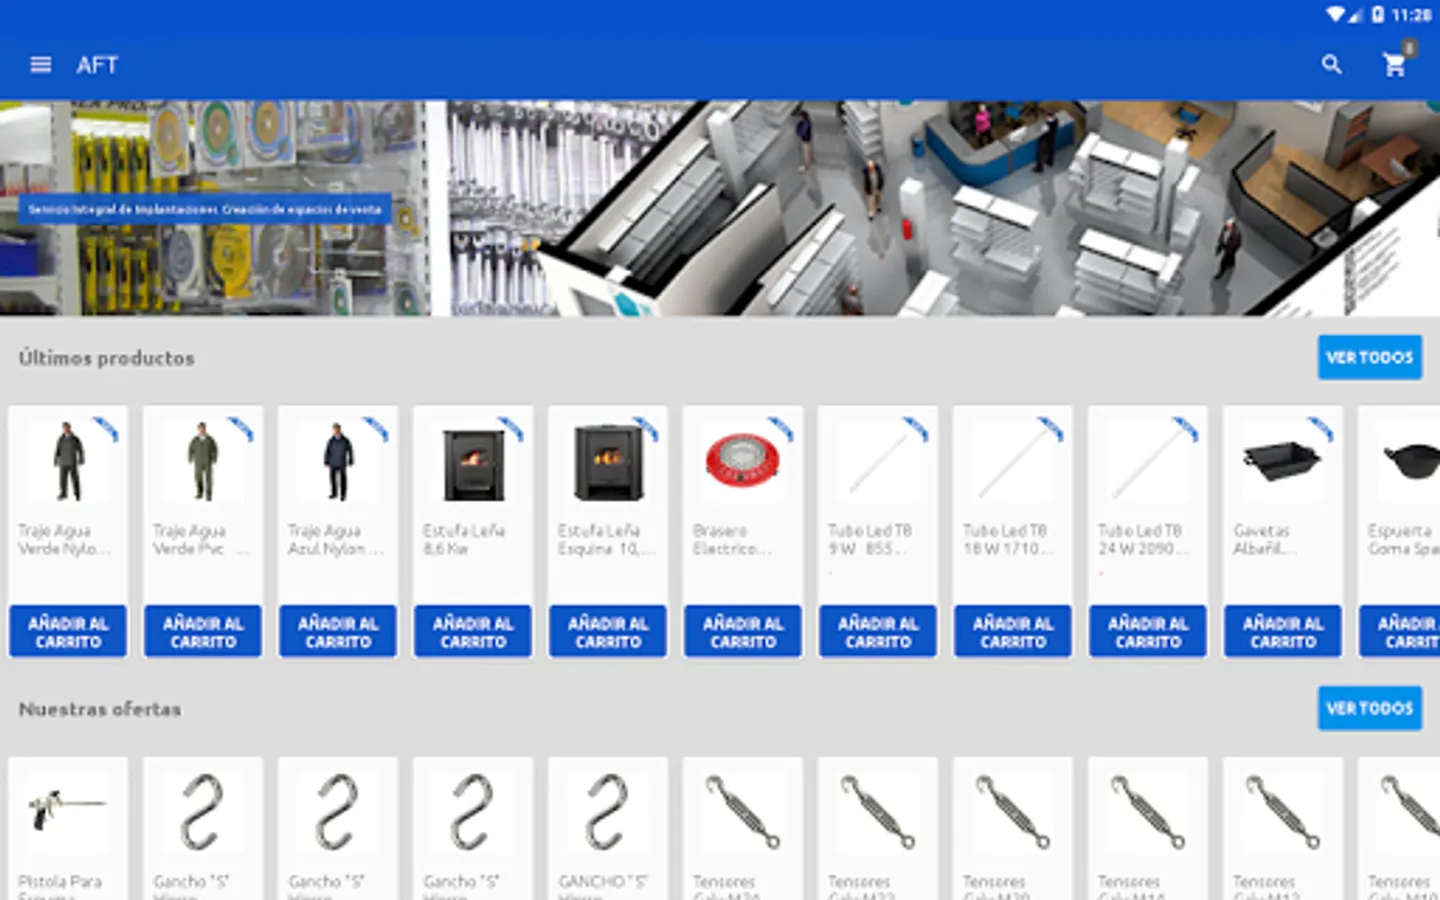Image resolution: width=1440 pixels, height=900 pixels.
Task: Tap the 'Estufa Leña Esquina' product name
Action: 606,540
